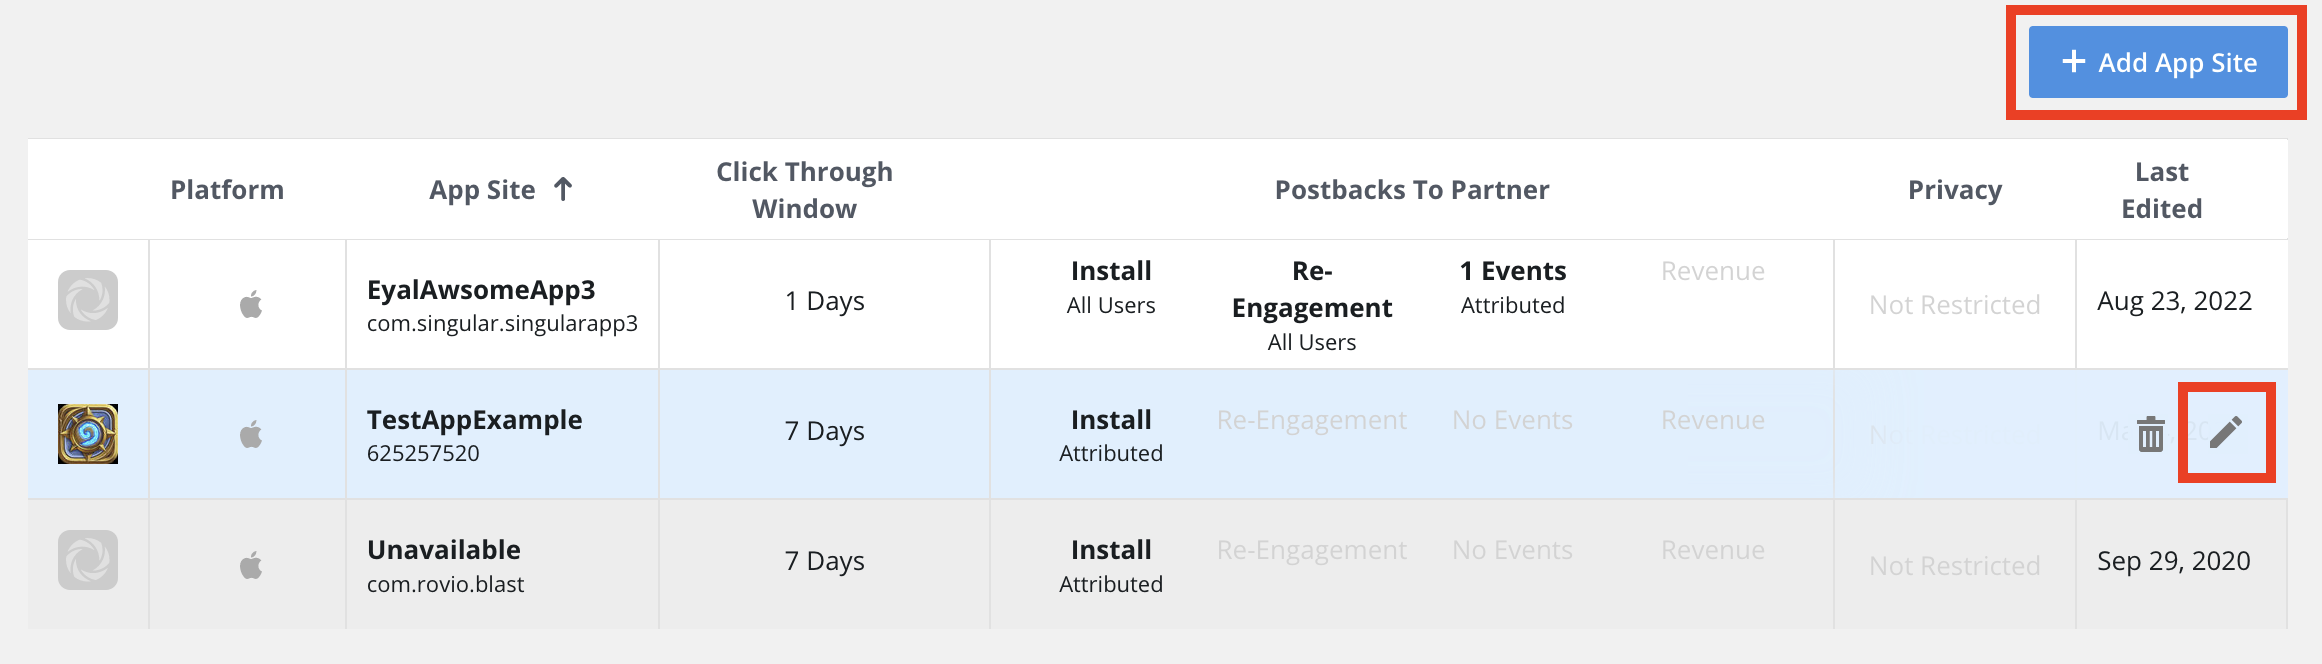Click the Apple platform icon for TestAppExample

point(251,434)
